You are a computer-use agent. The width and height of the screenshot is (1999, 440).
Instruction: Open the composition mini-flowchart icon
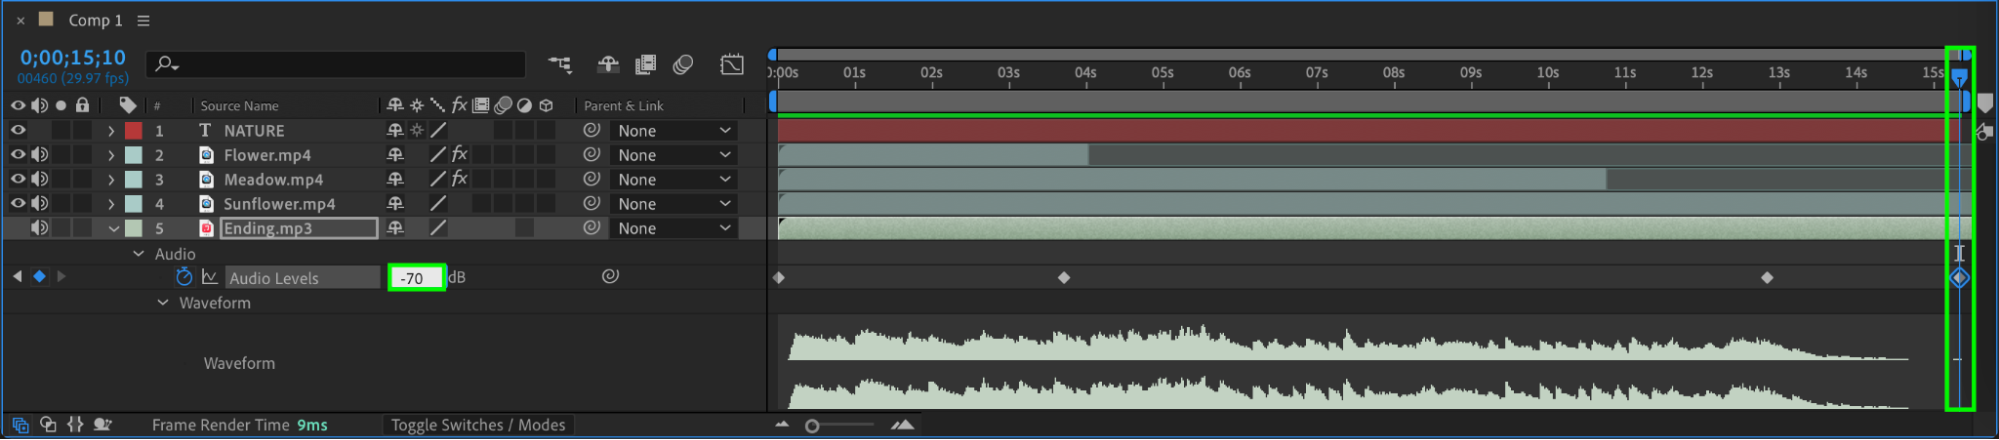pos(560,65)
